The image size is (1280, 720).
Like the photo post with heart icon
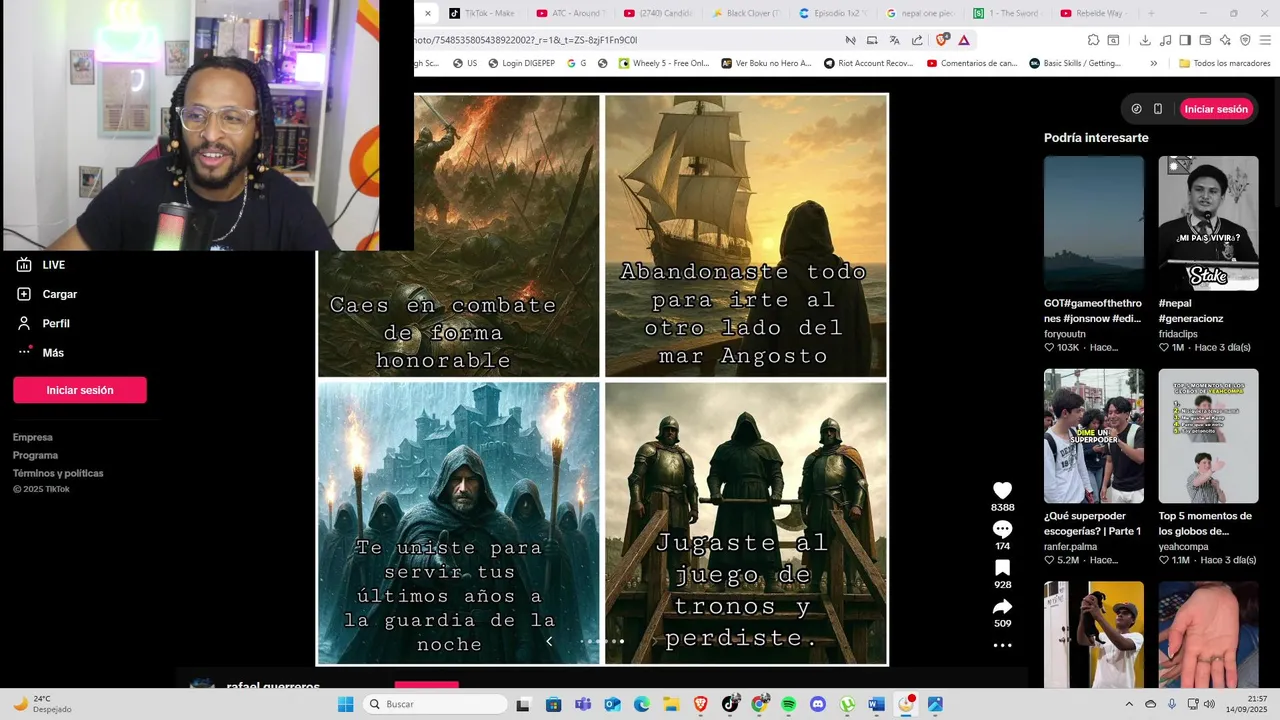tap(1002, 490)
